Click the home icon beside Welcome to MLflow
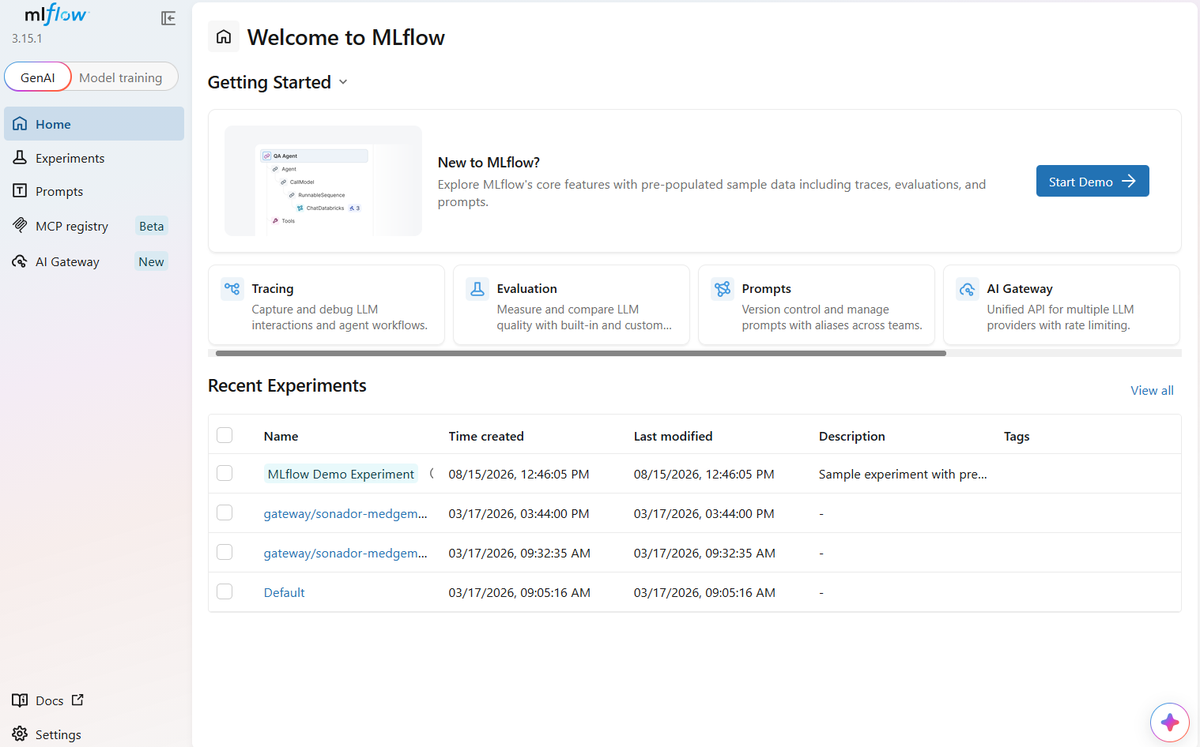The width and height of the screenshot is (1200, 747). (224, 37)
